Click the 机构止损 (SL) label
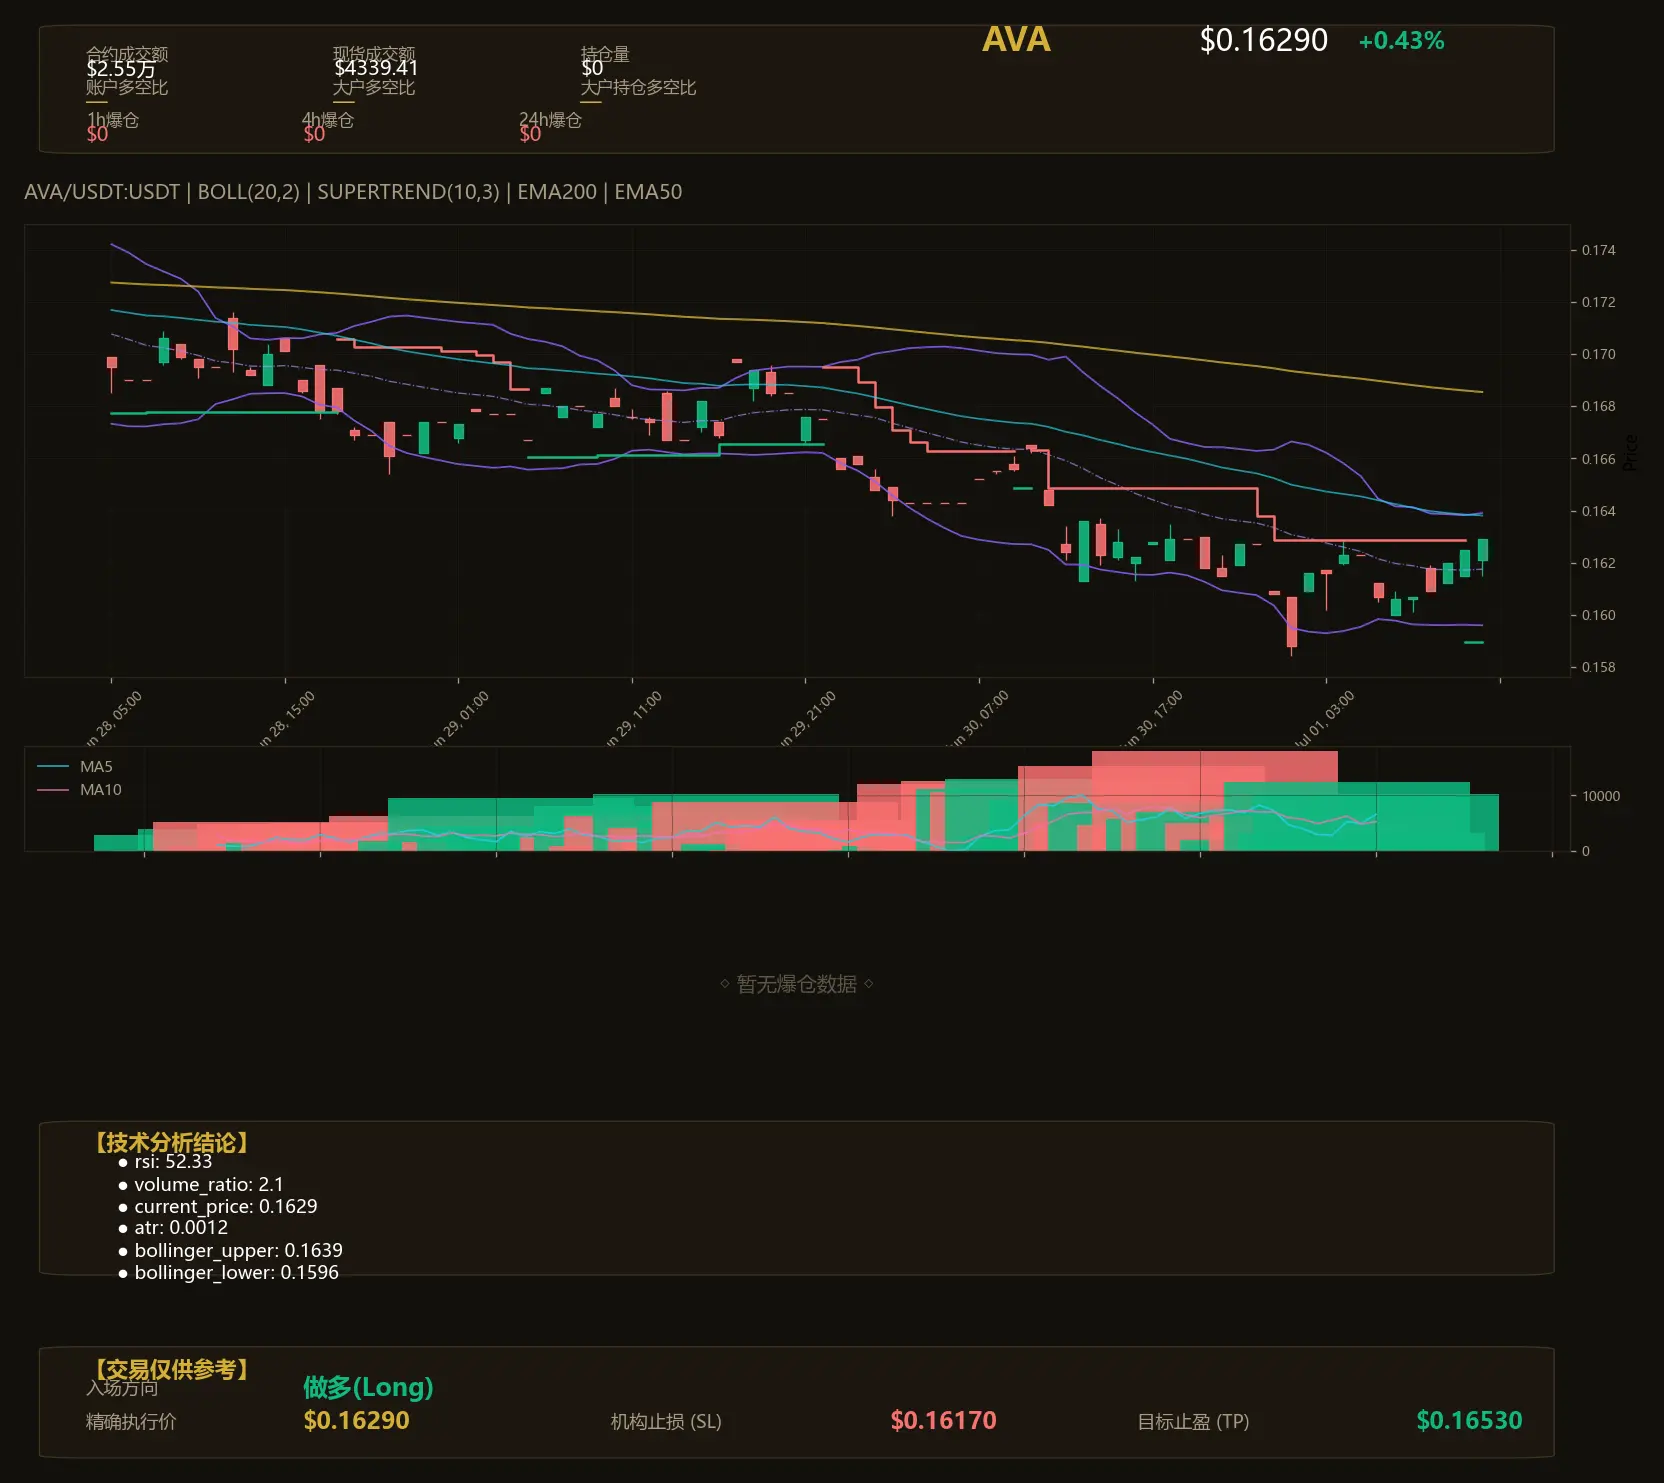1664x1483 pixels. point(666,1422)
